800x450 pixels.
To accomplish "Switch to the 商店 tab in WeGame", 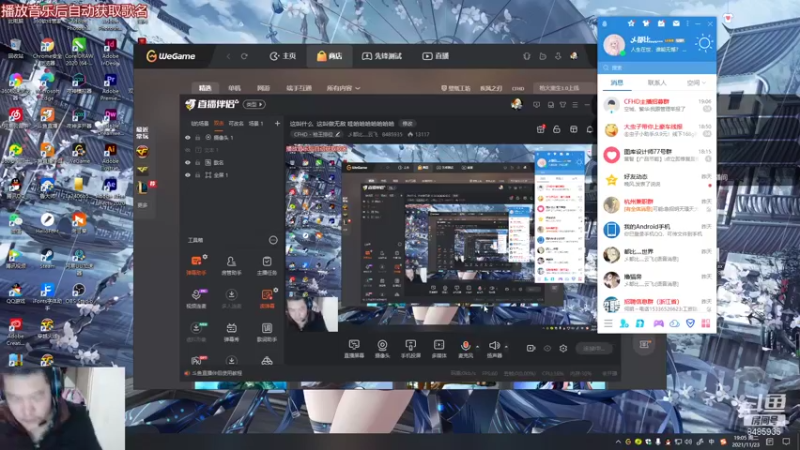I will 330,56.
